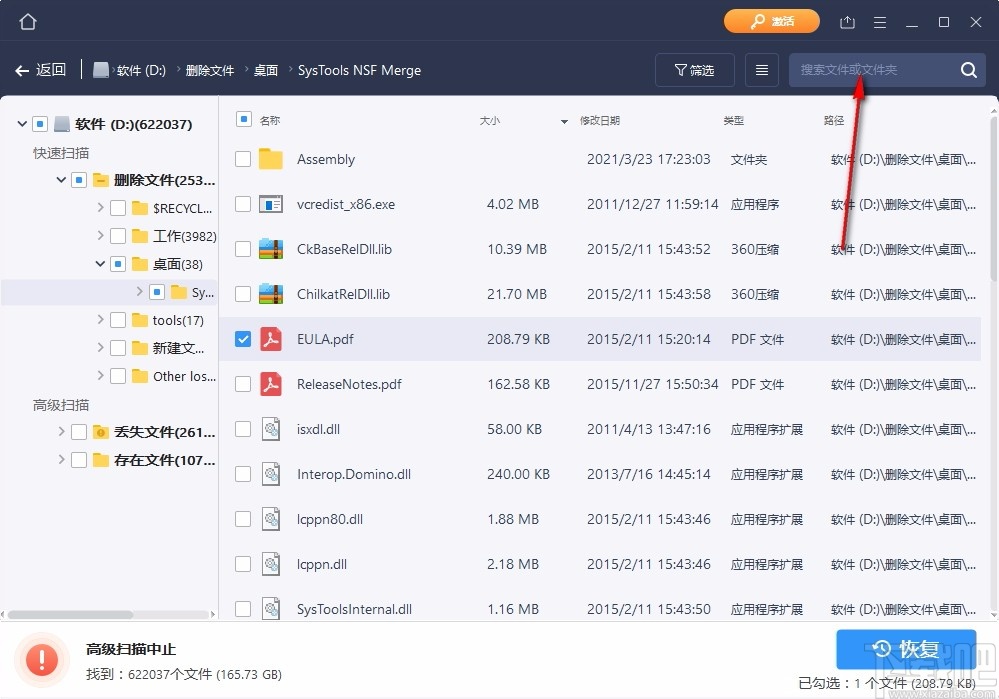Click the orange warning icon at bottom left
999x699 pixels.
[41, 659]
